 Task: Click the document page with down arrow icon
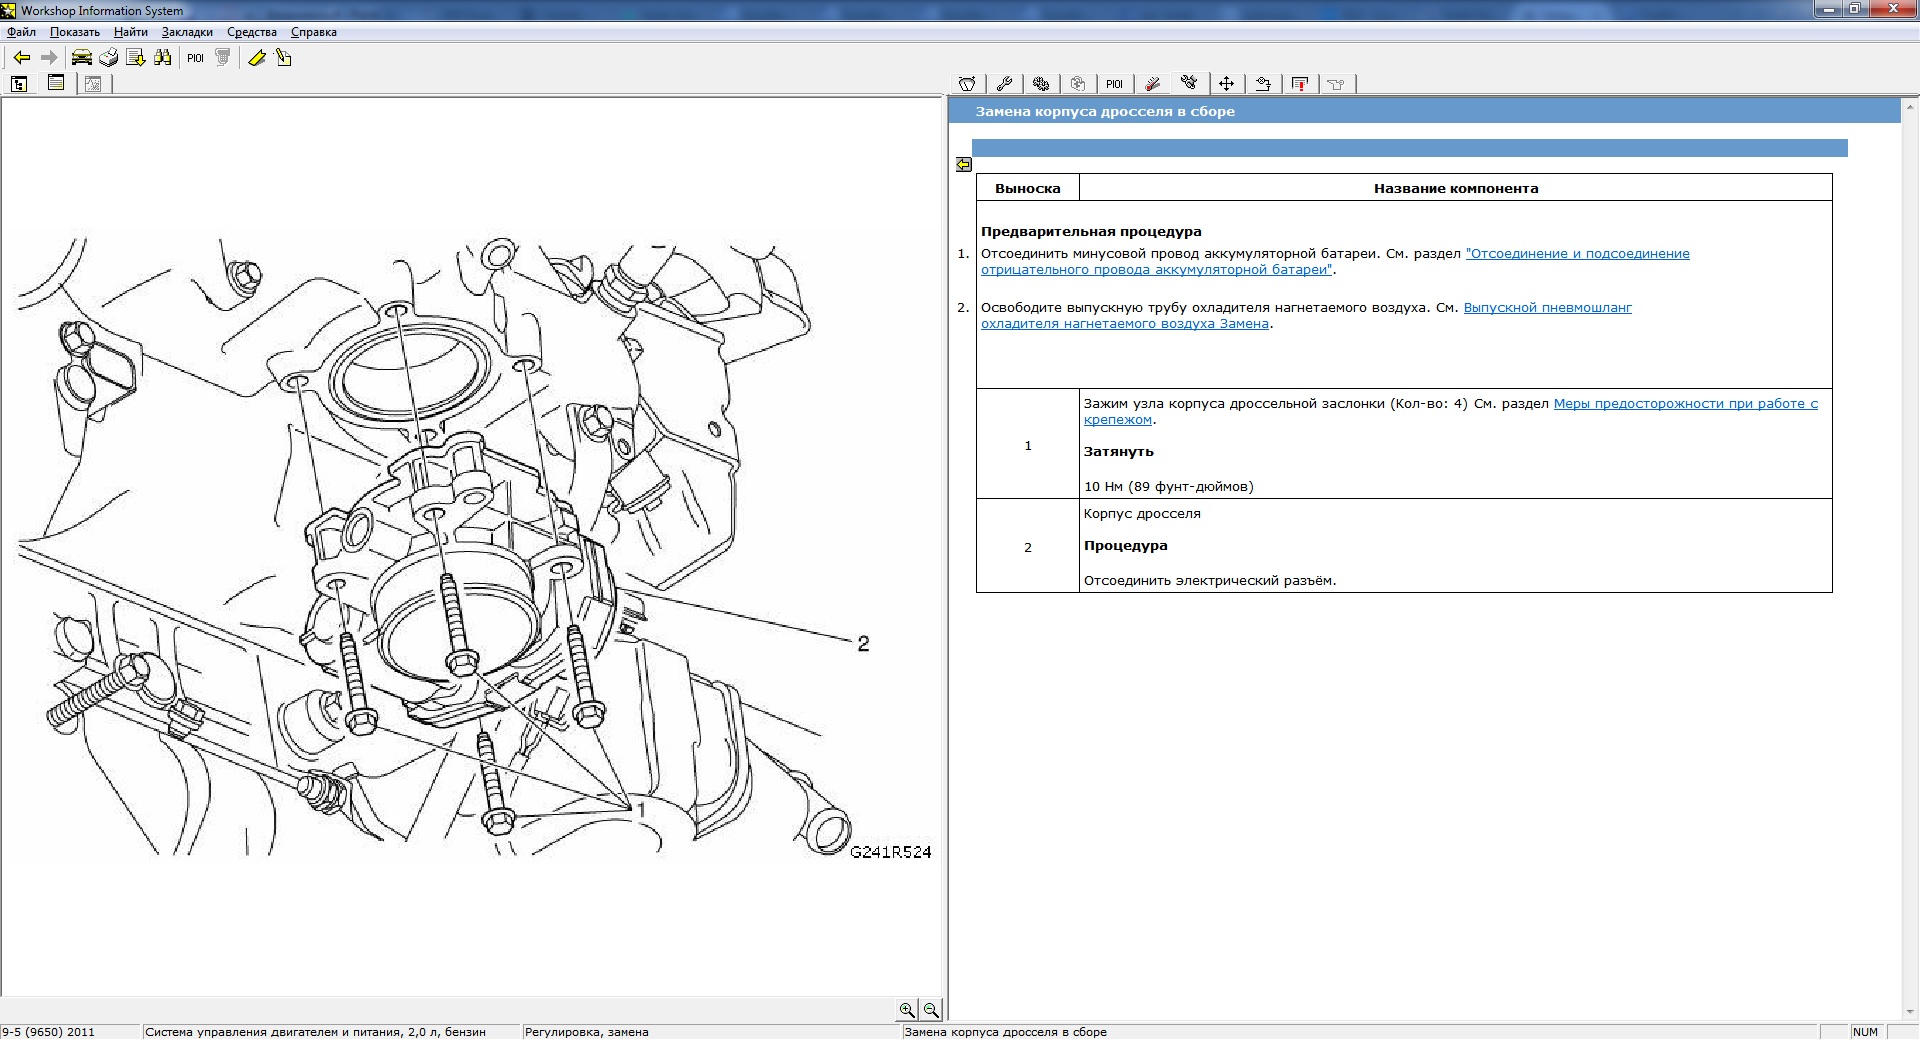136,58
